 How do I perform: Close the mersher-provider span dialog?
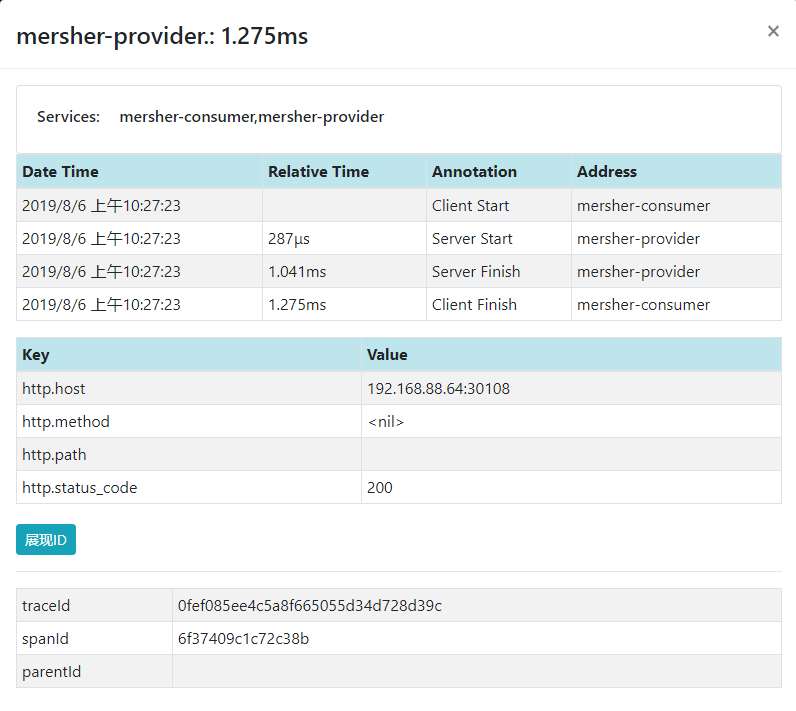coord(772,32)
